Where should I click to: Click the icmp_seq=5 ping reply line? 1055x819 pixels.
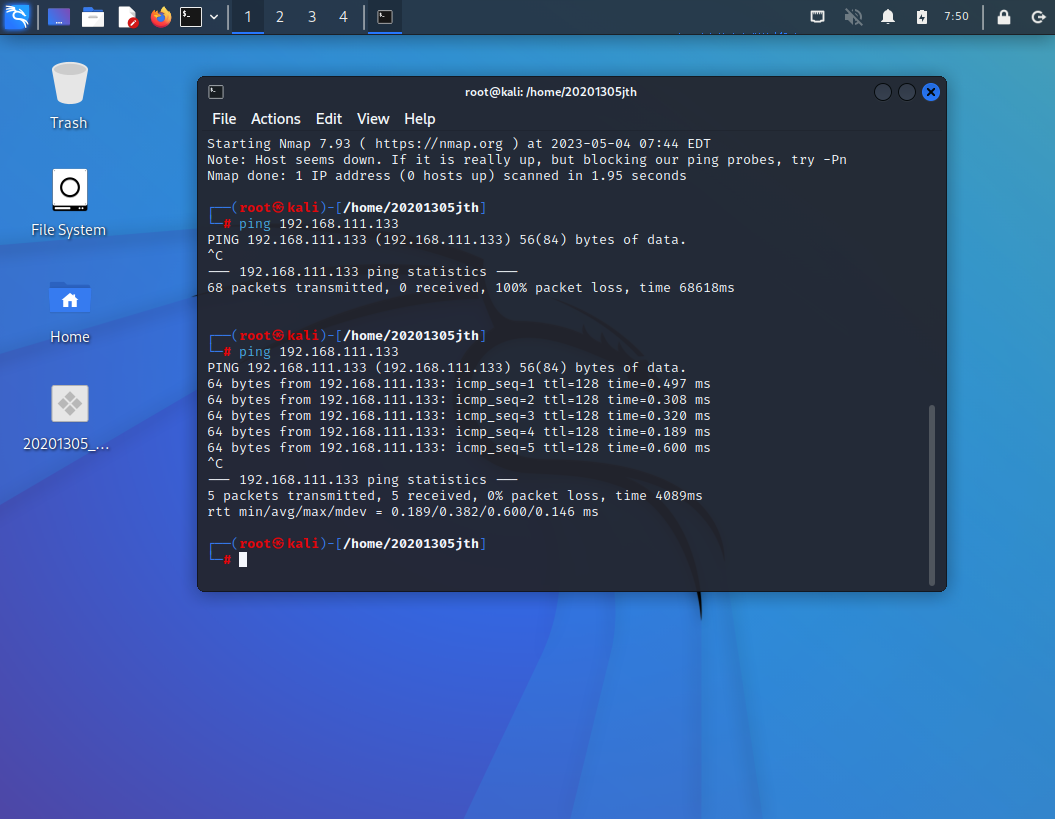(459, 448)
